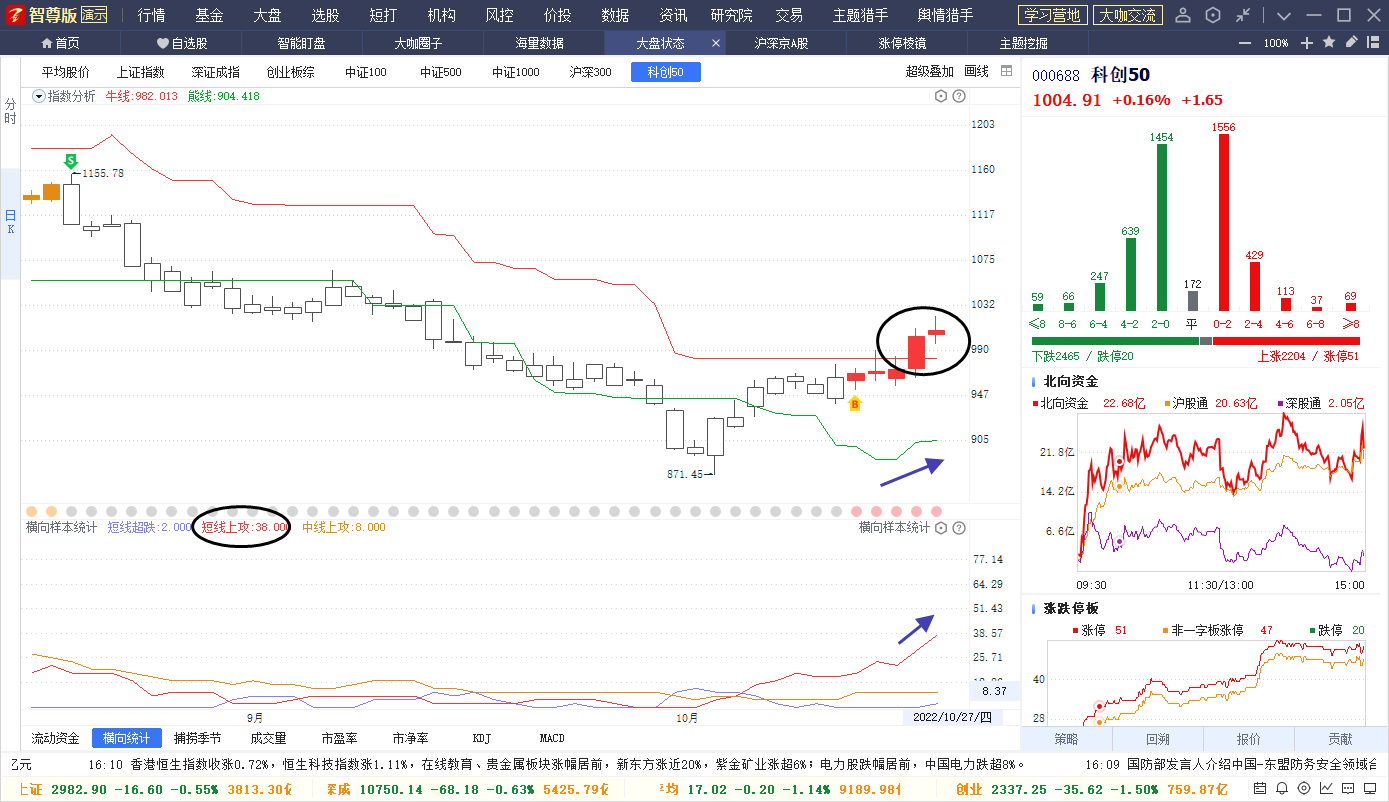Click the shrink-window arrows icon

(1243, 15)
